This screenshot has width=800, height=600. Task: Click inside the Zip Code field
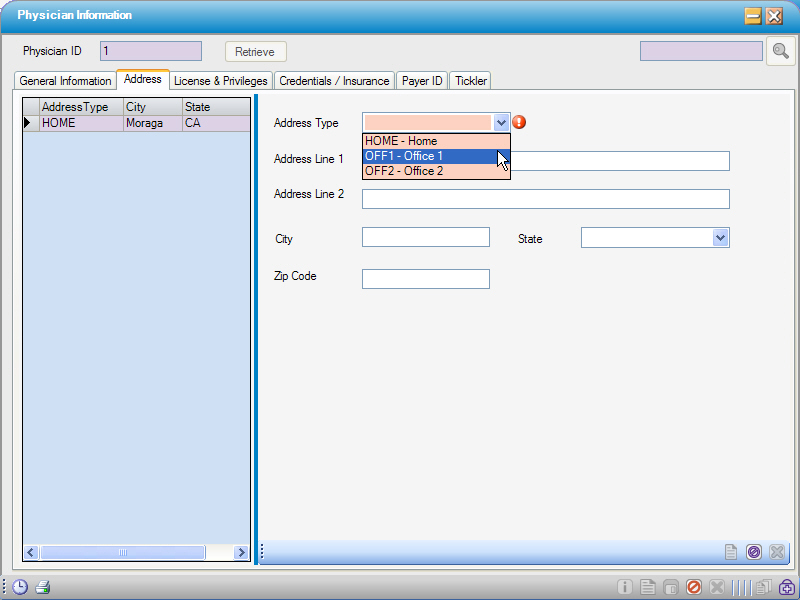pyautogui.click(x=425, y=278)
